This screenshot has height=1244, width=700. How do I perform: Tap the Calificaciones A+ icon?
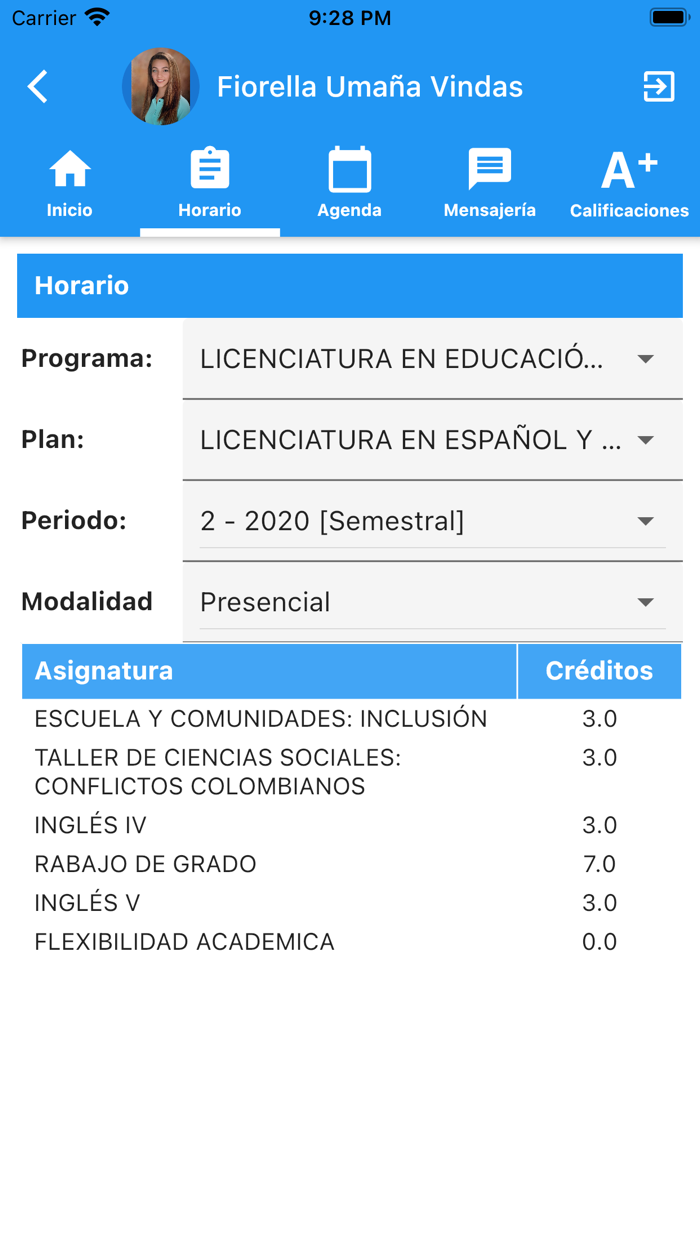pos(629,170)
